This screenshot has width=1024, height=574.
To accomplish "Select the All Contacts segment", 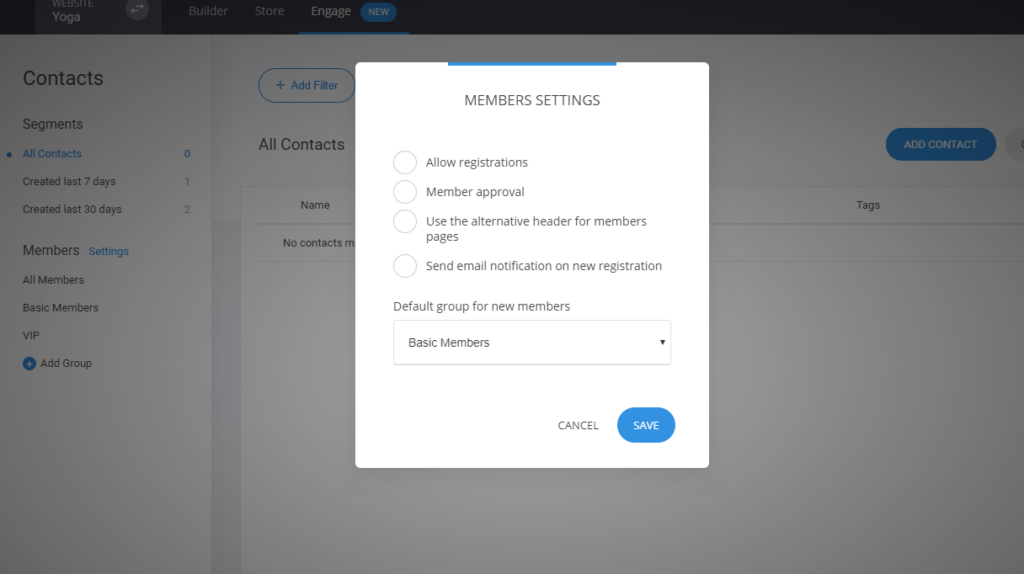I will tap(52, 154).
